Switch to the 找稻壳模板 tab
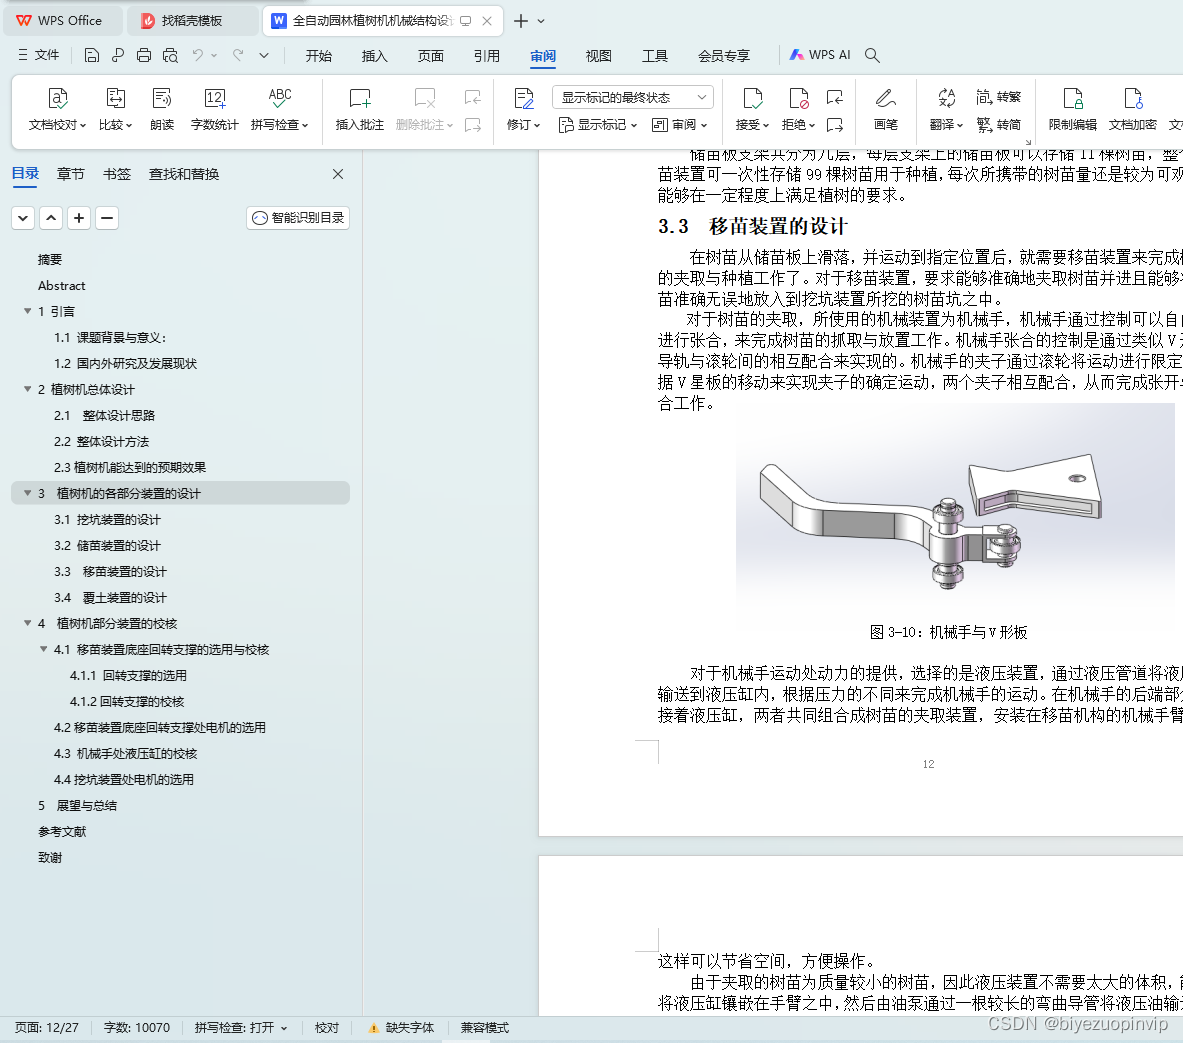The height and width of the screenshot is (1043, 1183). (190, 21)
